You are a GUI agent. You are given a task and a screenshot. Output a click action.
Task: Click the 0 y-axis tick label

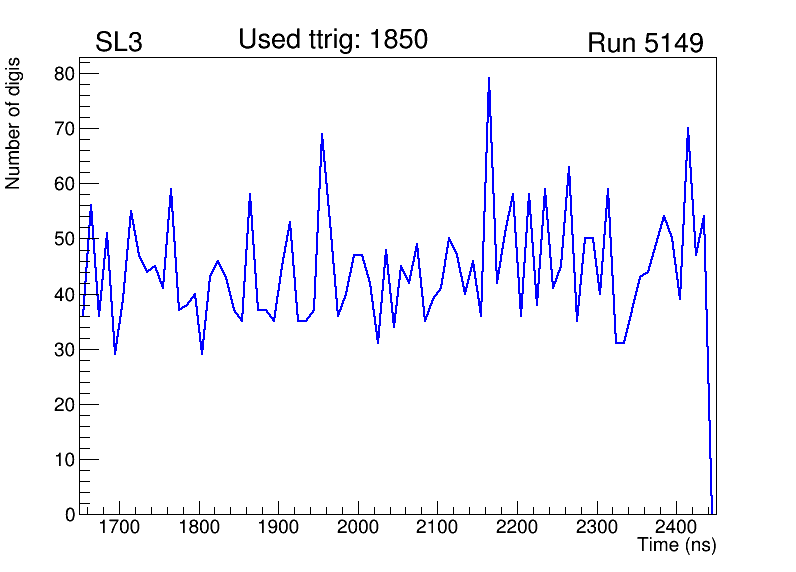70,515
